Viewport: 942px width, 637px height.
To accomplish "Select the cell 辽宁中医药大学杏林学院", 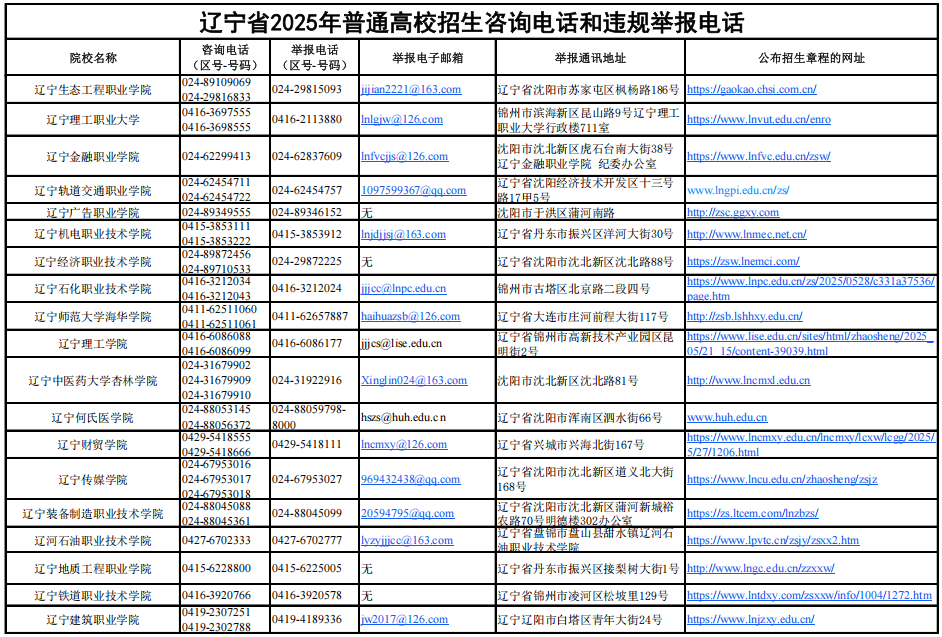I will pos(93,380).
